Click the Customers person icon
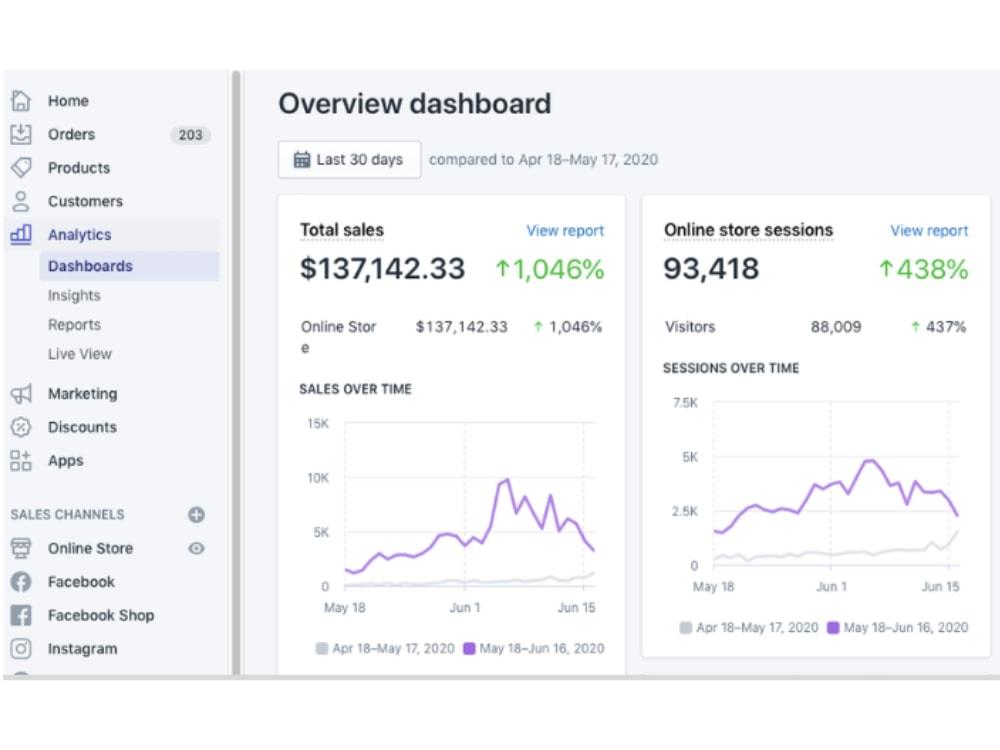Image resolution: width=1000 pixels, height=750 pixels. click(20, 201)
